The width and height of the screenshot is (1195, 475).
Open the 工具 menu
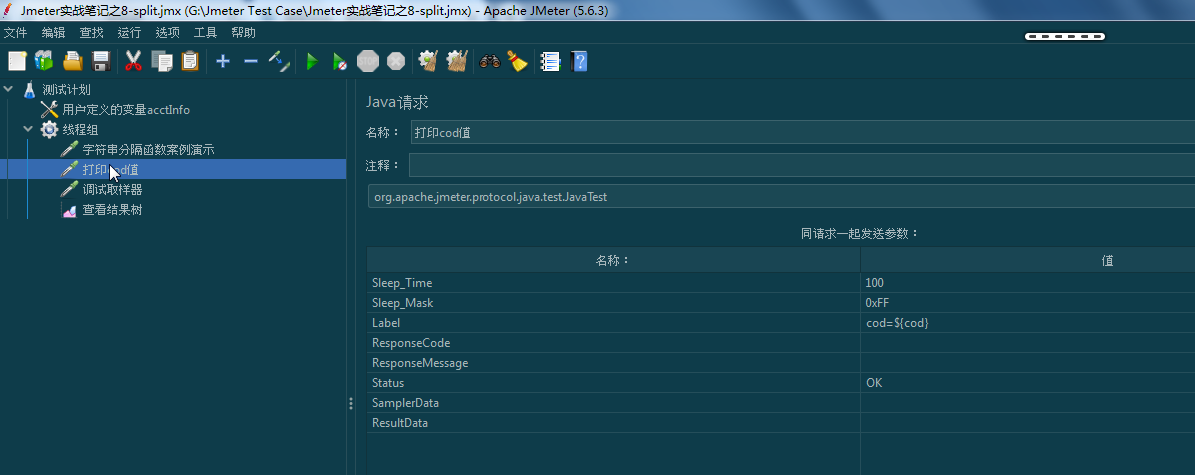206,32
